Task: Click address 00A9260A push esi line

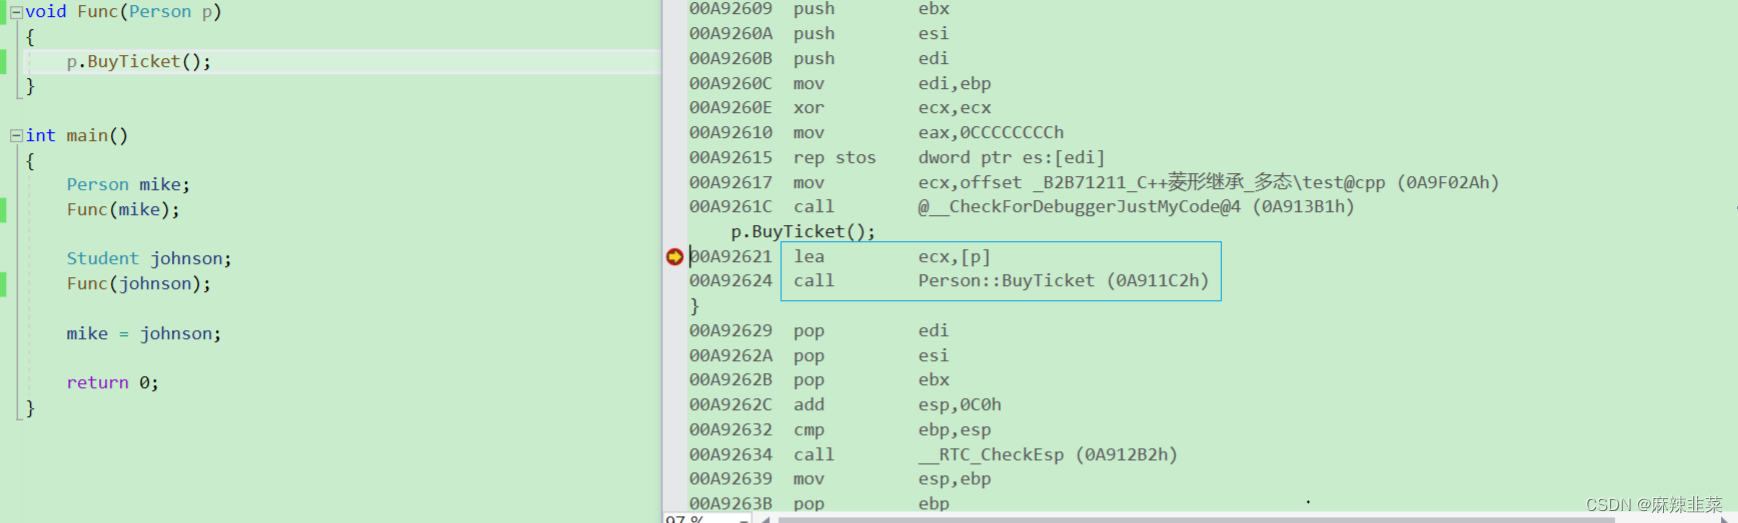Action: point(819,33)
